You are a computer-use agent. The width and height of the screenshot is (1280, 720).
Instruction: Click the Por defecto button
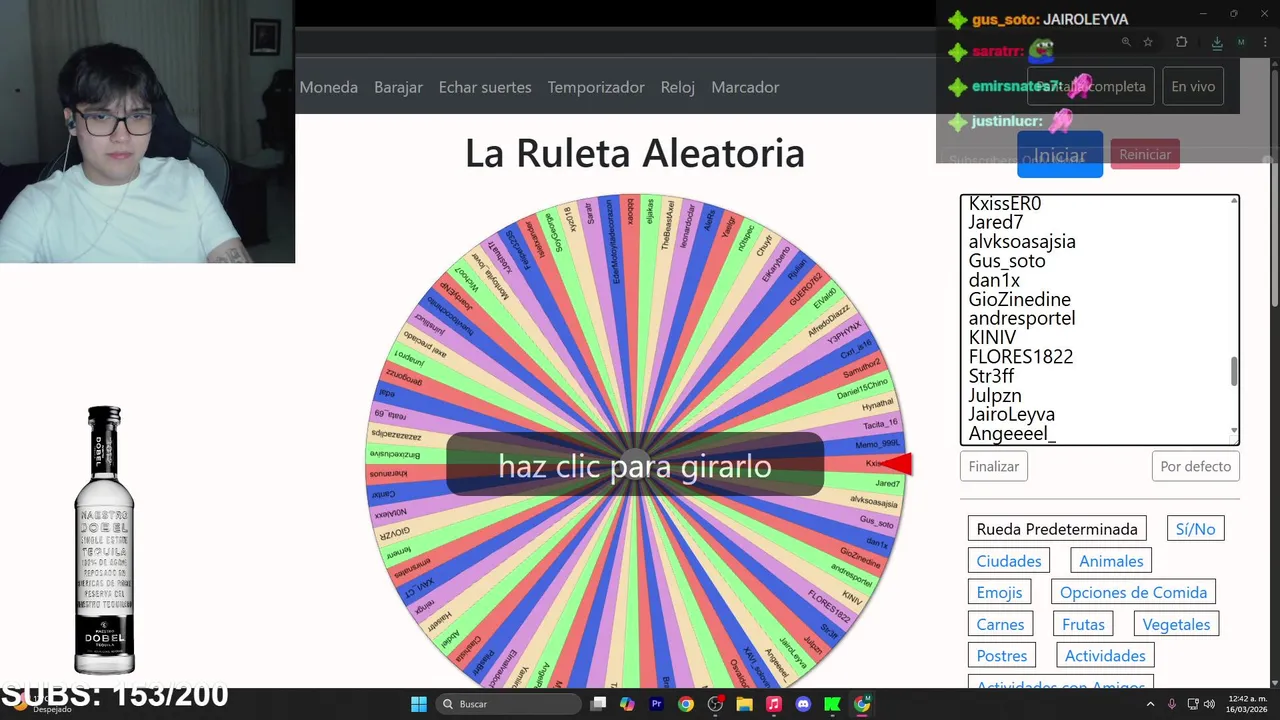click(1196, 466)
